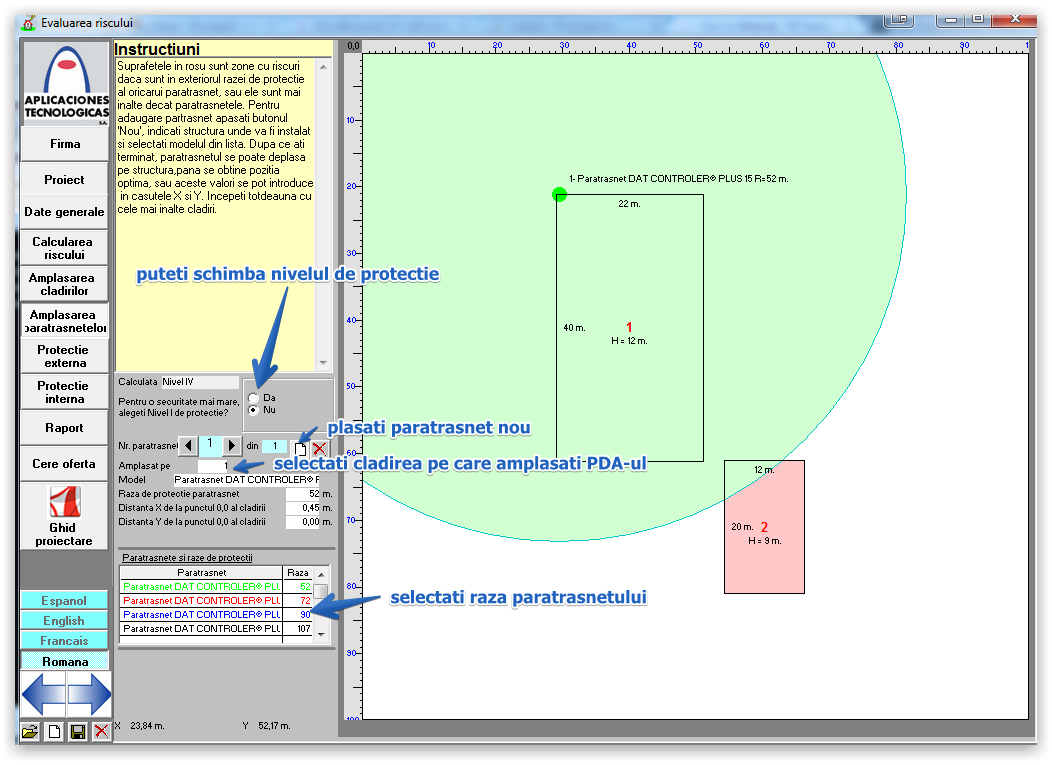Step to next paratrasnet number
Screen dimensions: 1052x765
pyautogui.click(x=232, y=446)
